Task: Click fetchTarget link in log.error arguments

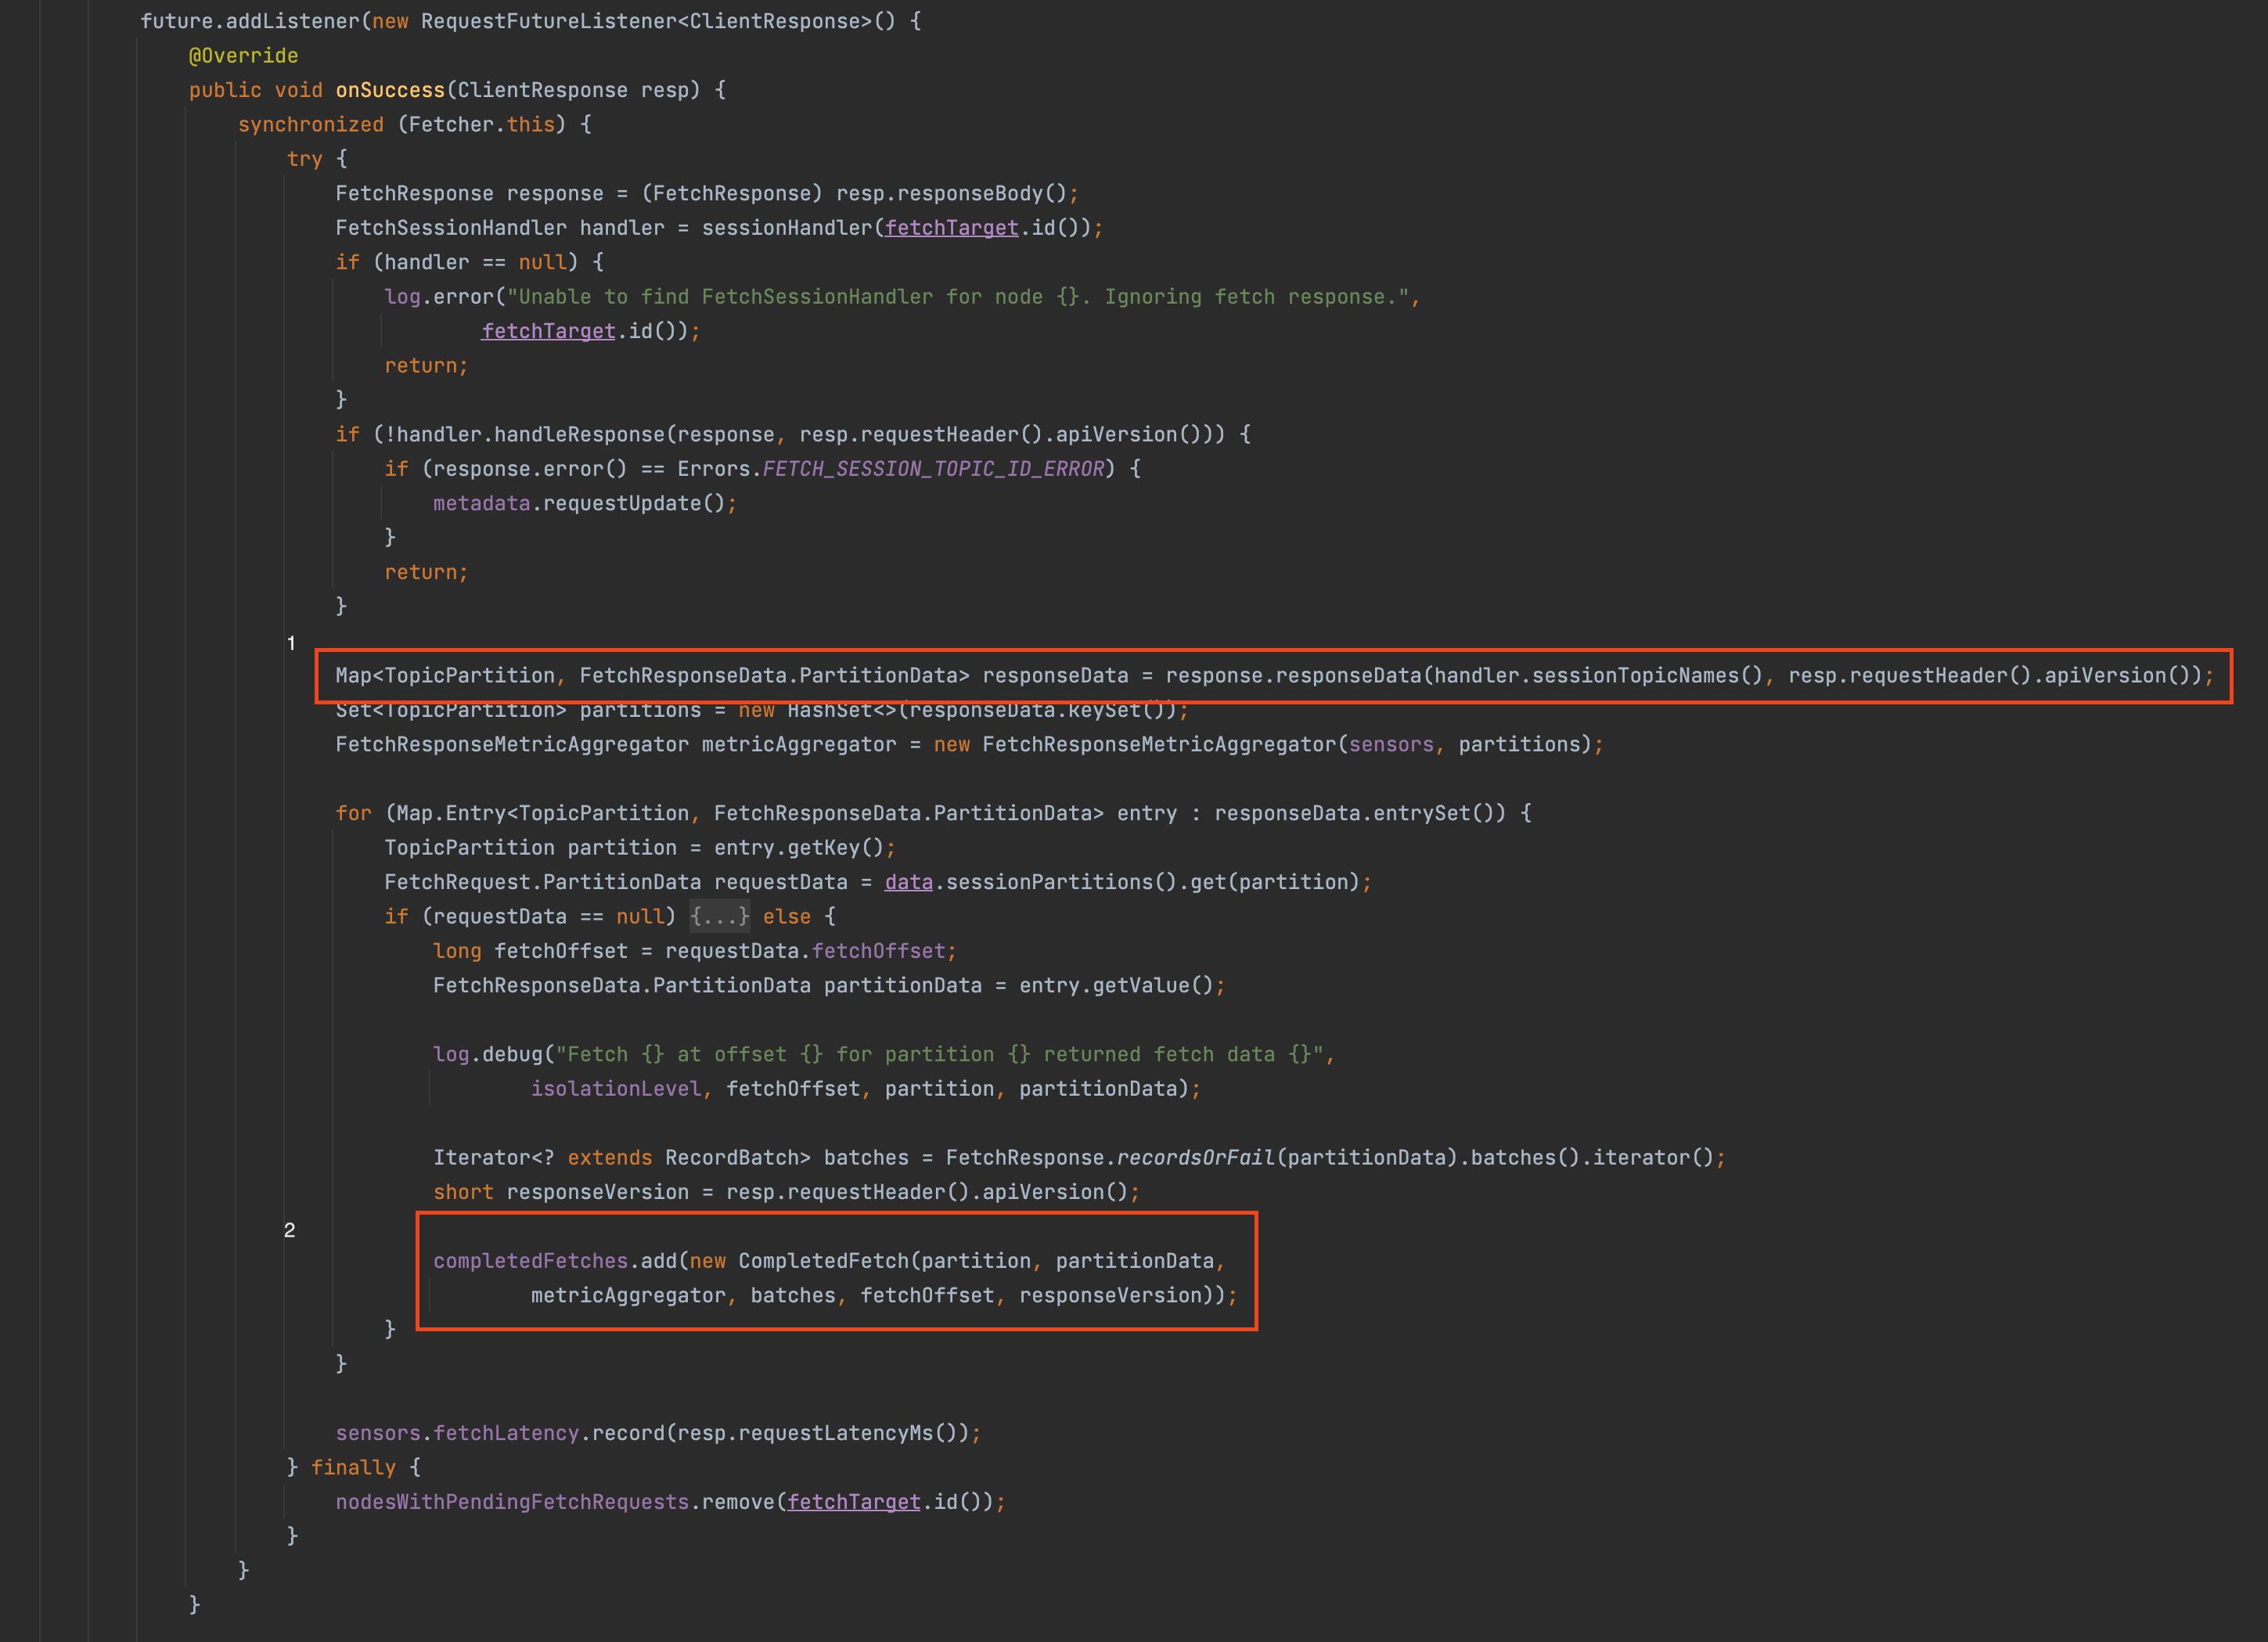Action: click(548, 331)
